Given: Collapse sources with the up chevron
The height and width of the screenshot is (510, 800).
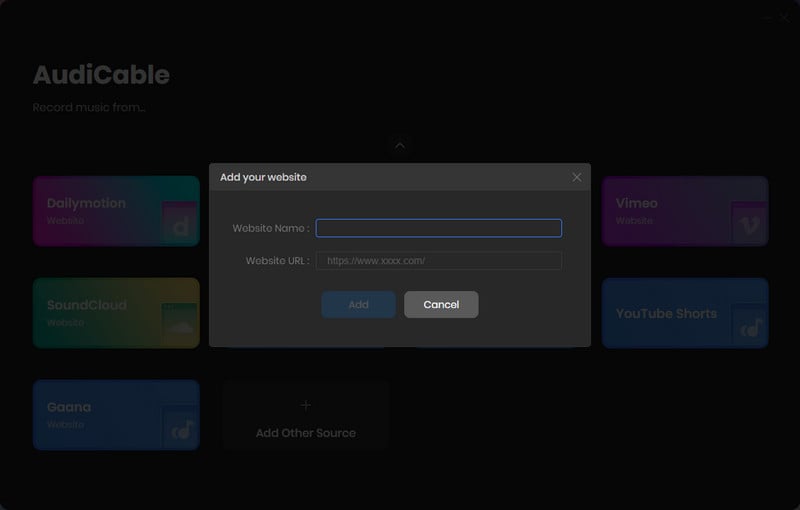Looking at the screenshot, I should click(x=400, y=146).
